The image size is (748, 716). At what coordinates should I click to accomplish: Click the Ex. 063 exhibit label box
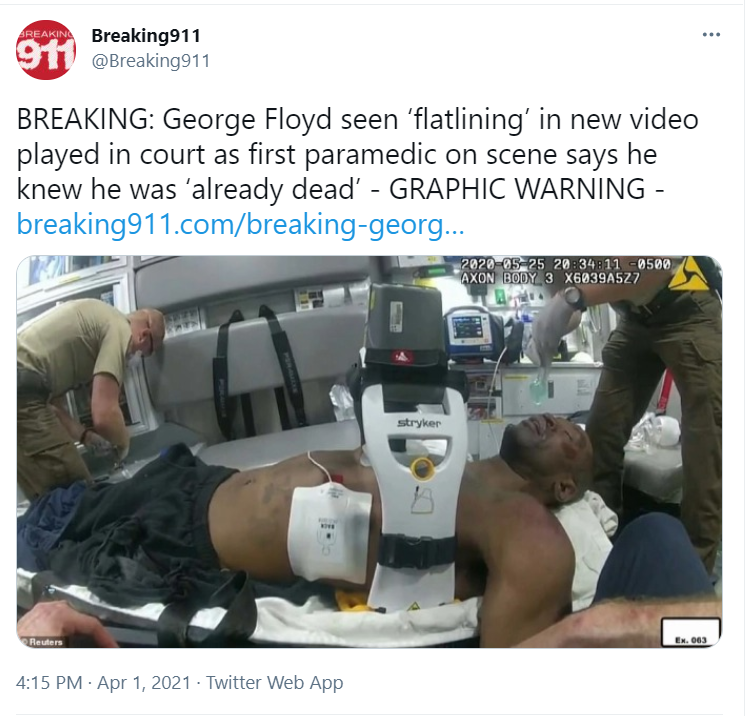click(x=691, y=633)
